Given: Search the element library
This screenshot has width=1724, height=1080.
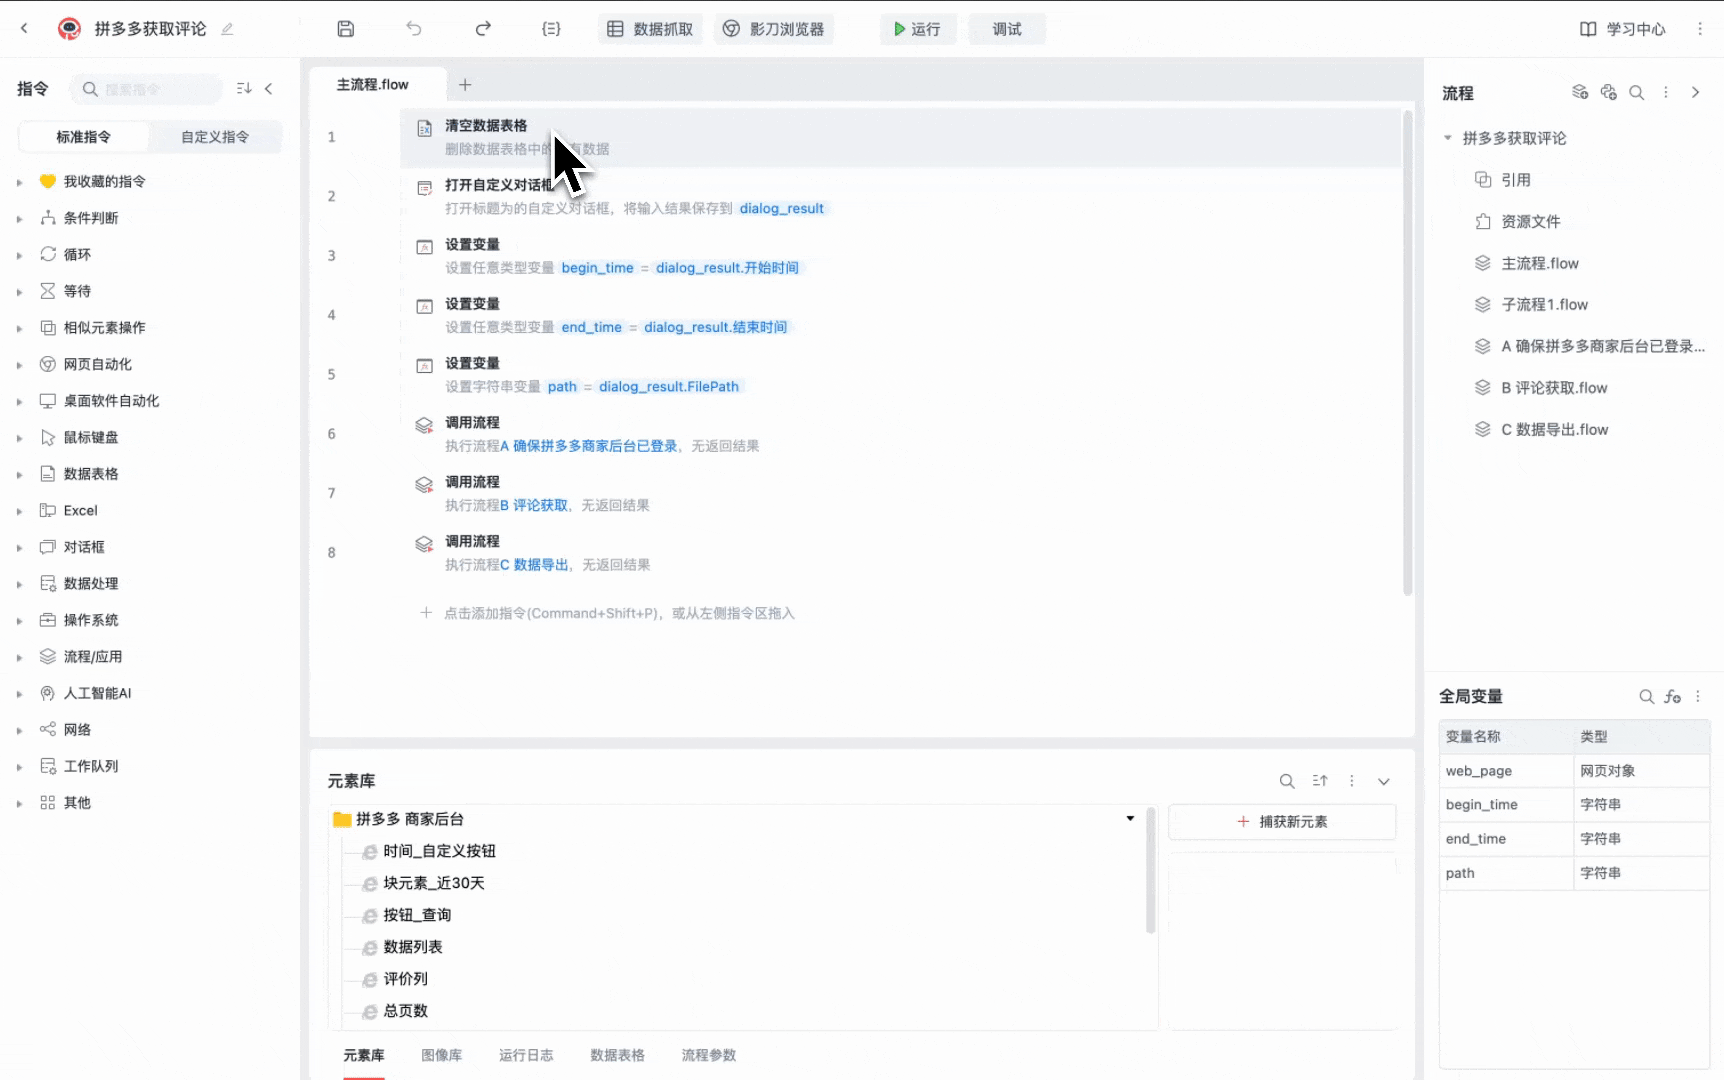Looking at the screenshot, I should [x=1287, y=781].
